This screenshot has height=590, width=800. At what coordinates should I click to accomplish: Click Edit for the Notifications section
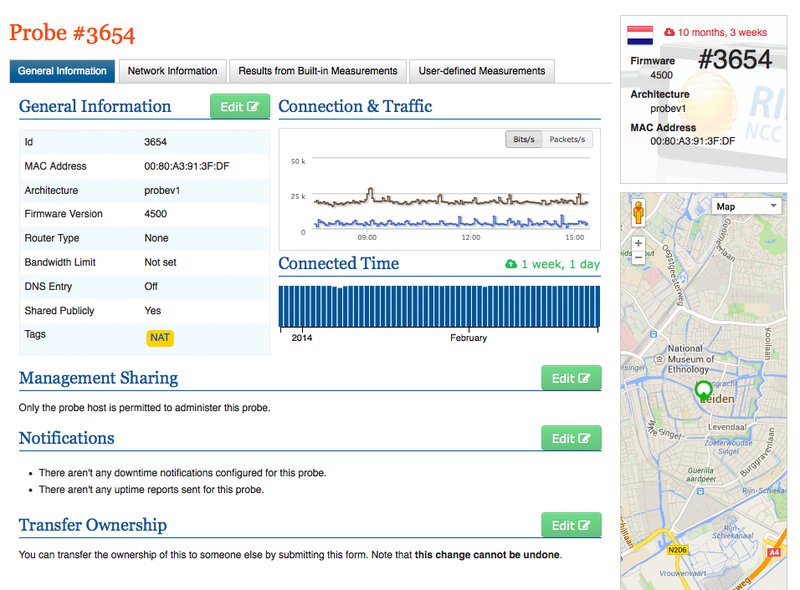point(570,437)
